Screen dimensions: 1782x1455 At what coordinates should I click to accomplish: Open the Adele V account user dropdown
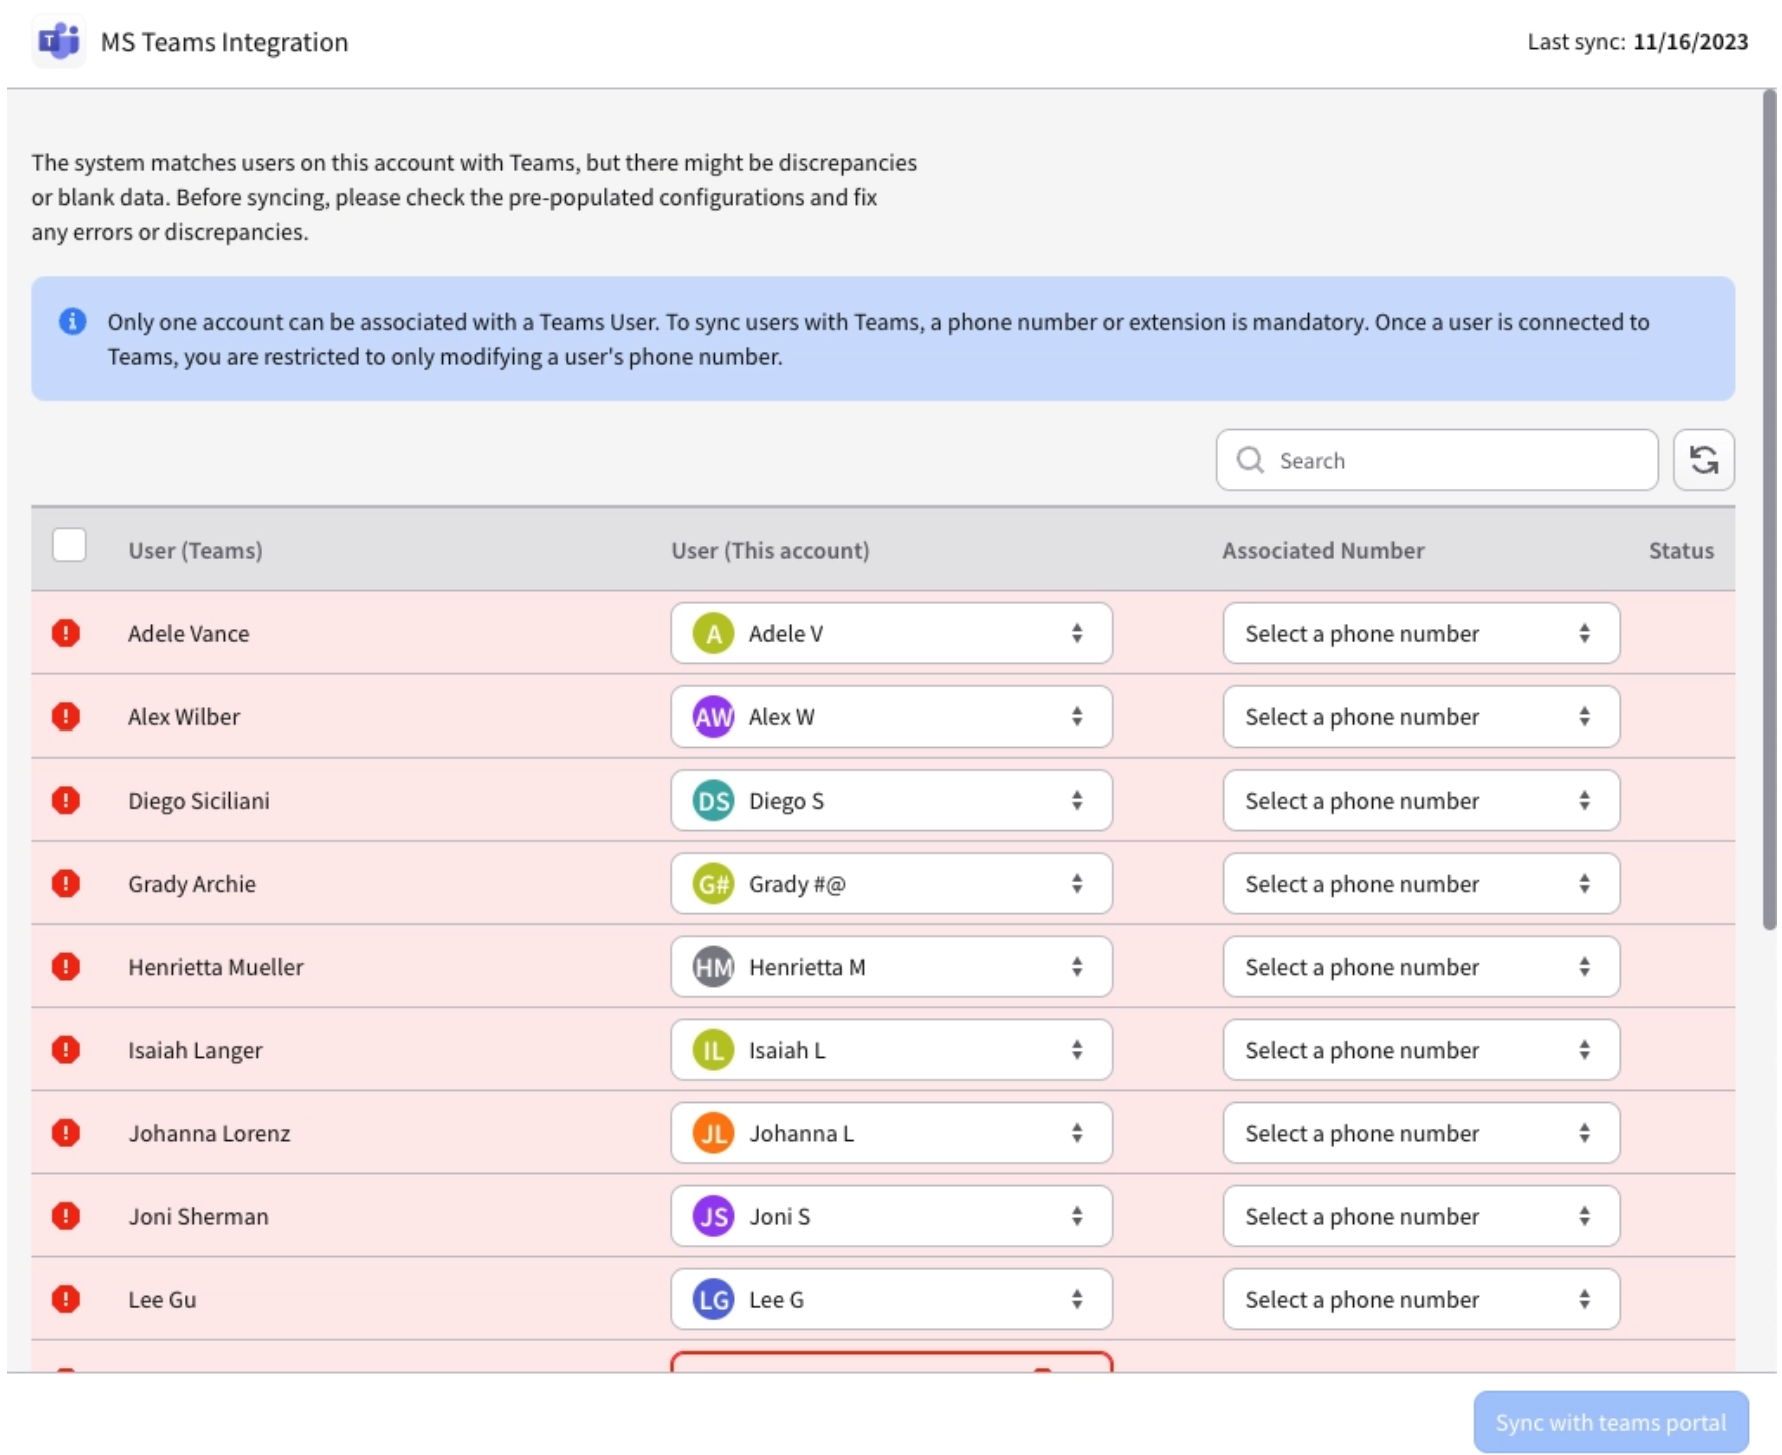click(891, 633)
